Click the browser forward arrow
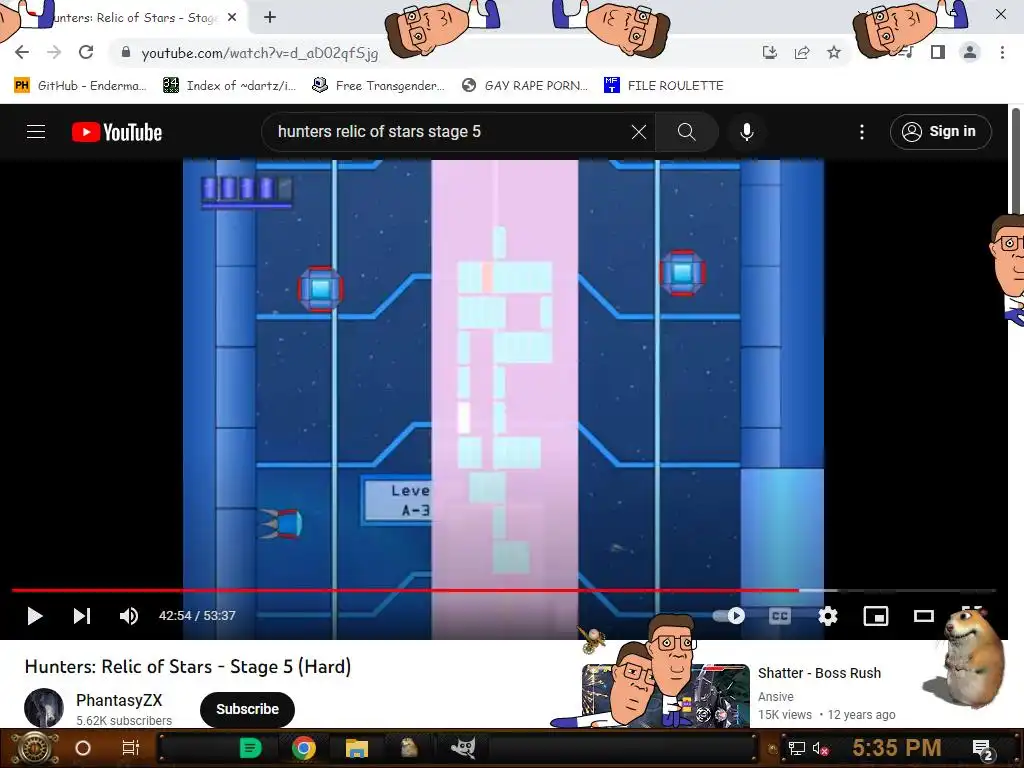Screen dimensions: 1024x768 tap(54, 52)
